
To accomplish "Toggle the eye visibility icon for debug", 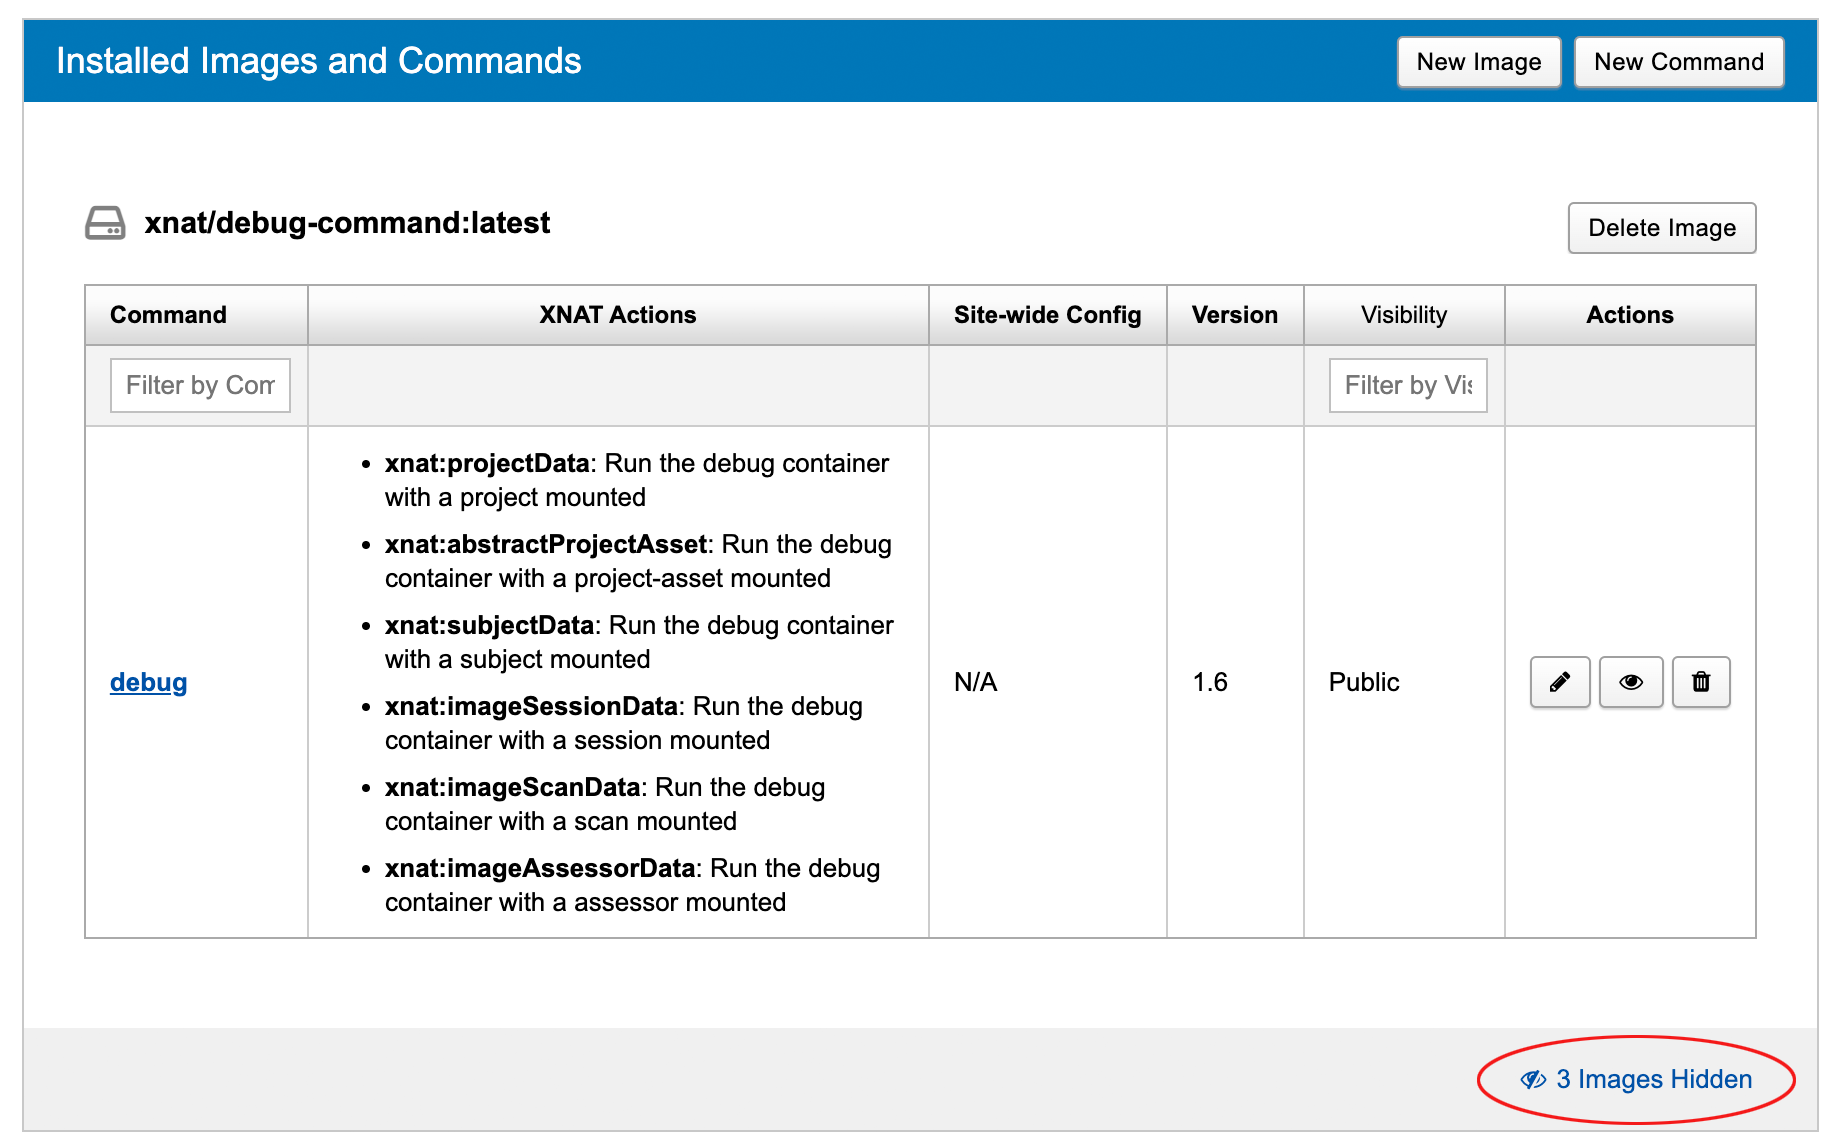I will (x=1630, y=682).
